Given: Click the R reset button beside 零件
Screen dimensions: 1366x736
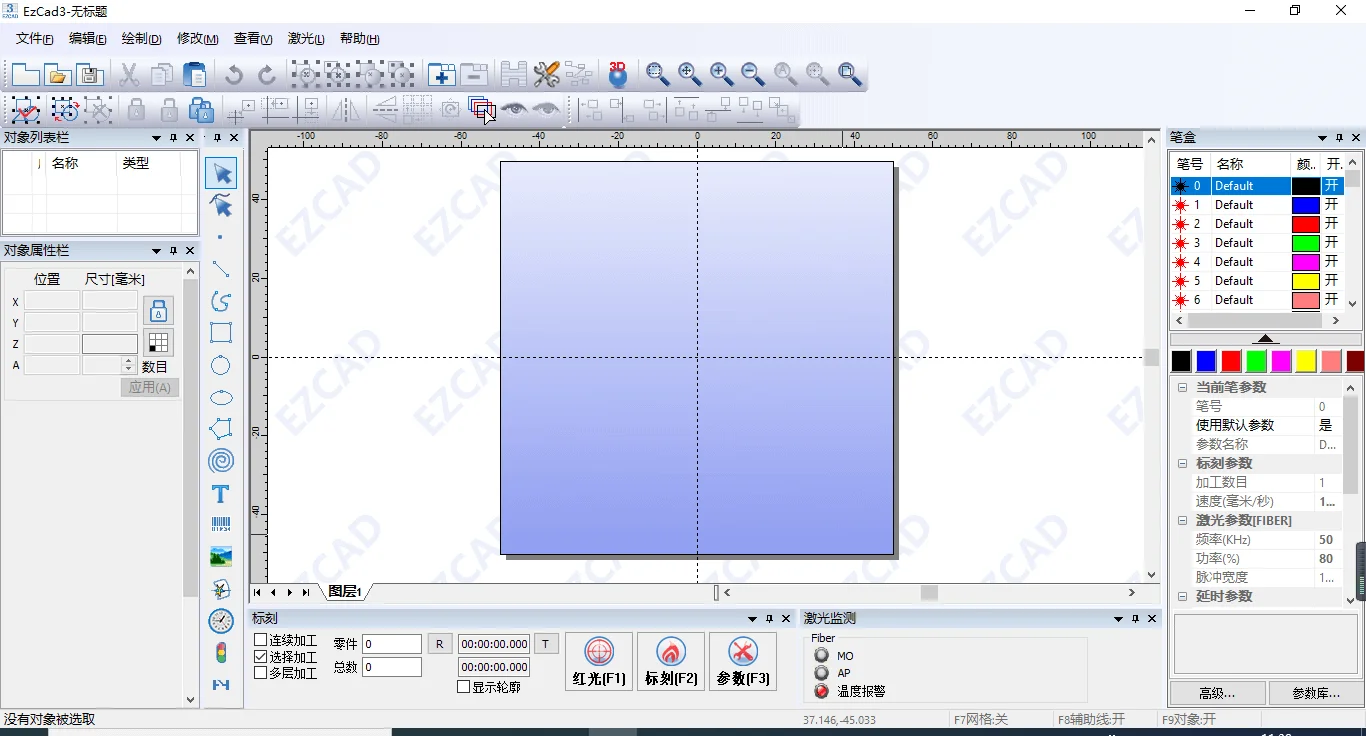Looking at the screenshot, I should tap(439, 644).
